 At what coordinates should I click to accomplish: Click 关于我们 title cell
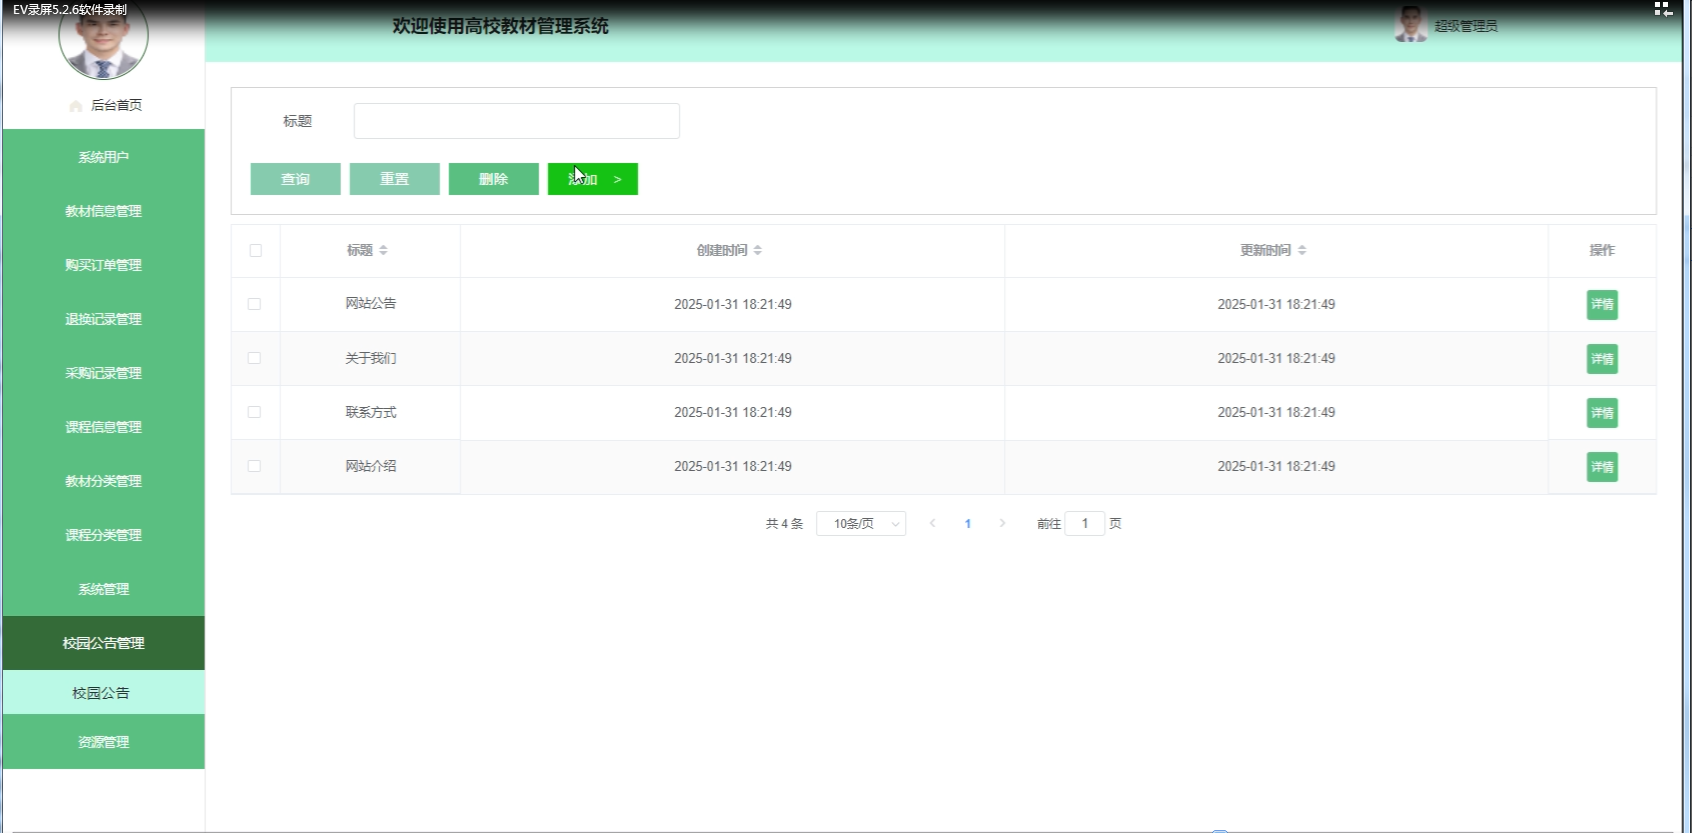(x=371, y=358)
